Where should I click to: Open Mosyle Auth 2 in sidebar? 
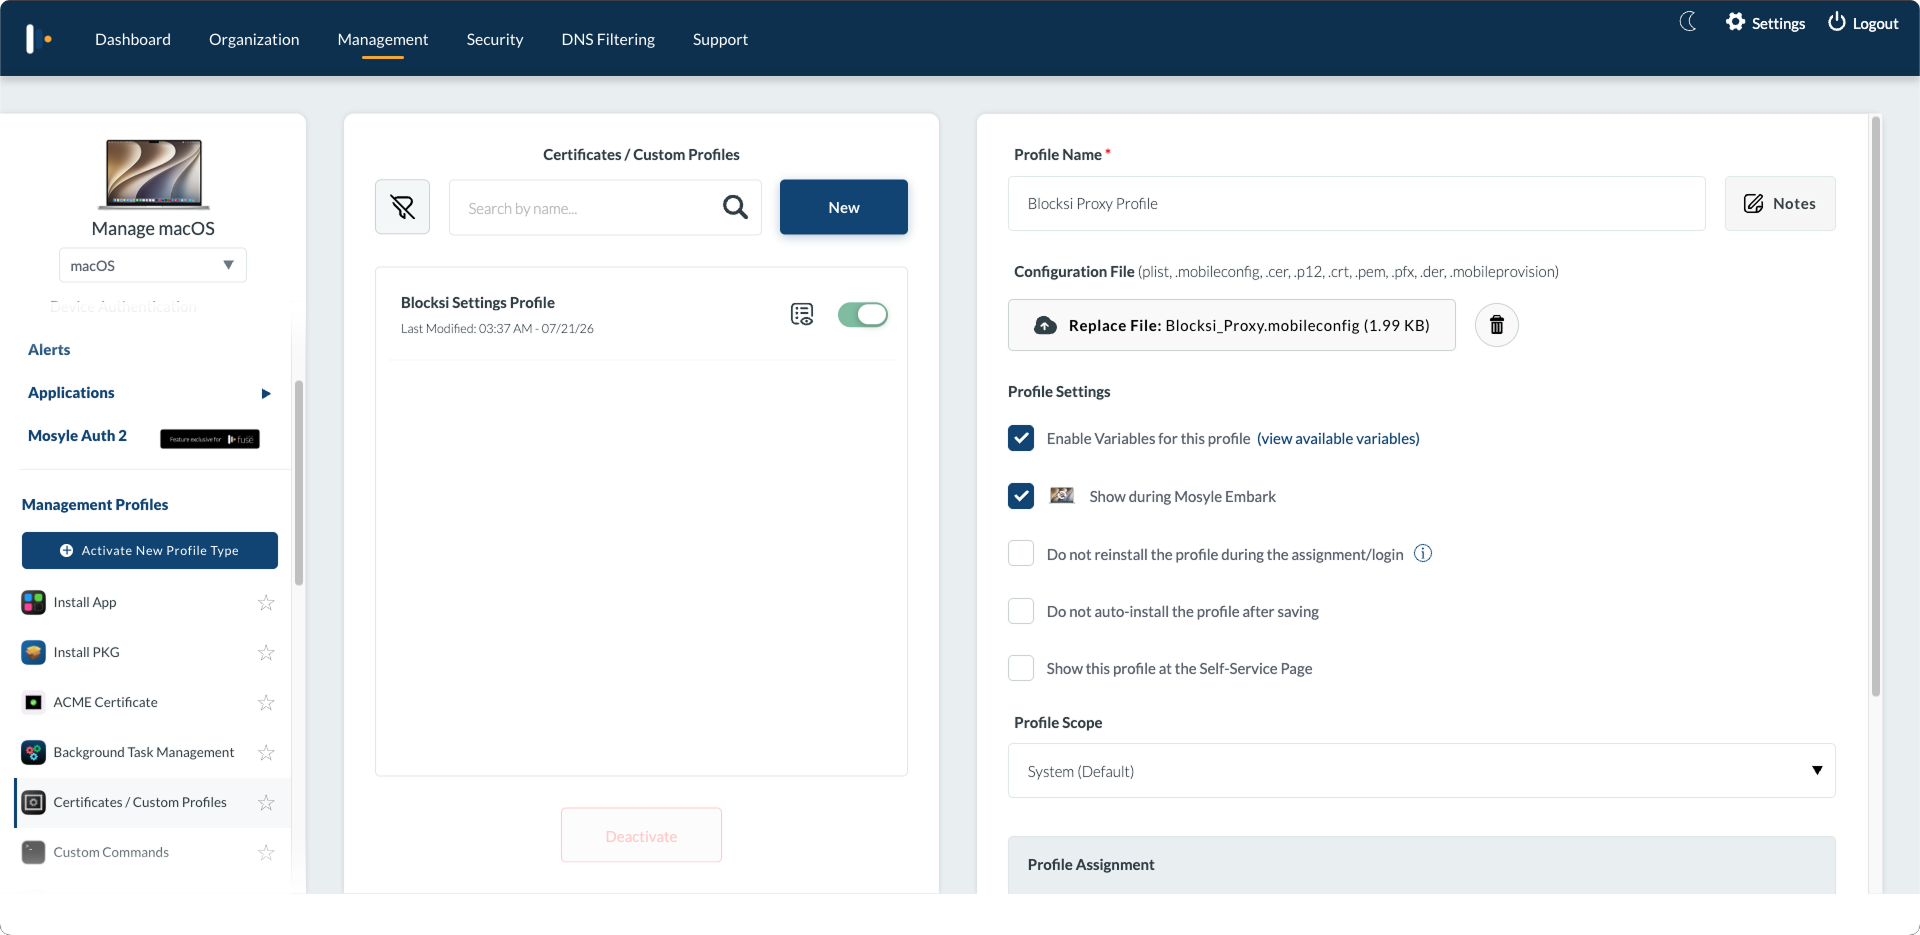pos(77,435)
